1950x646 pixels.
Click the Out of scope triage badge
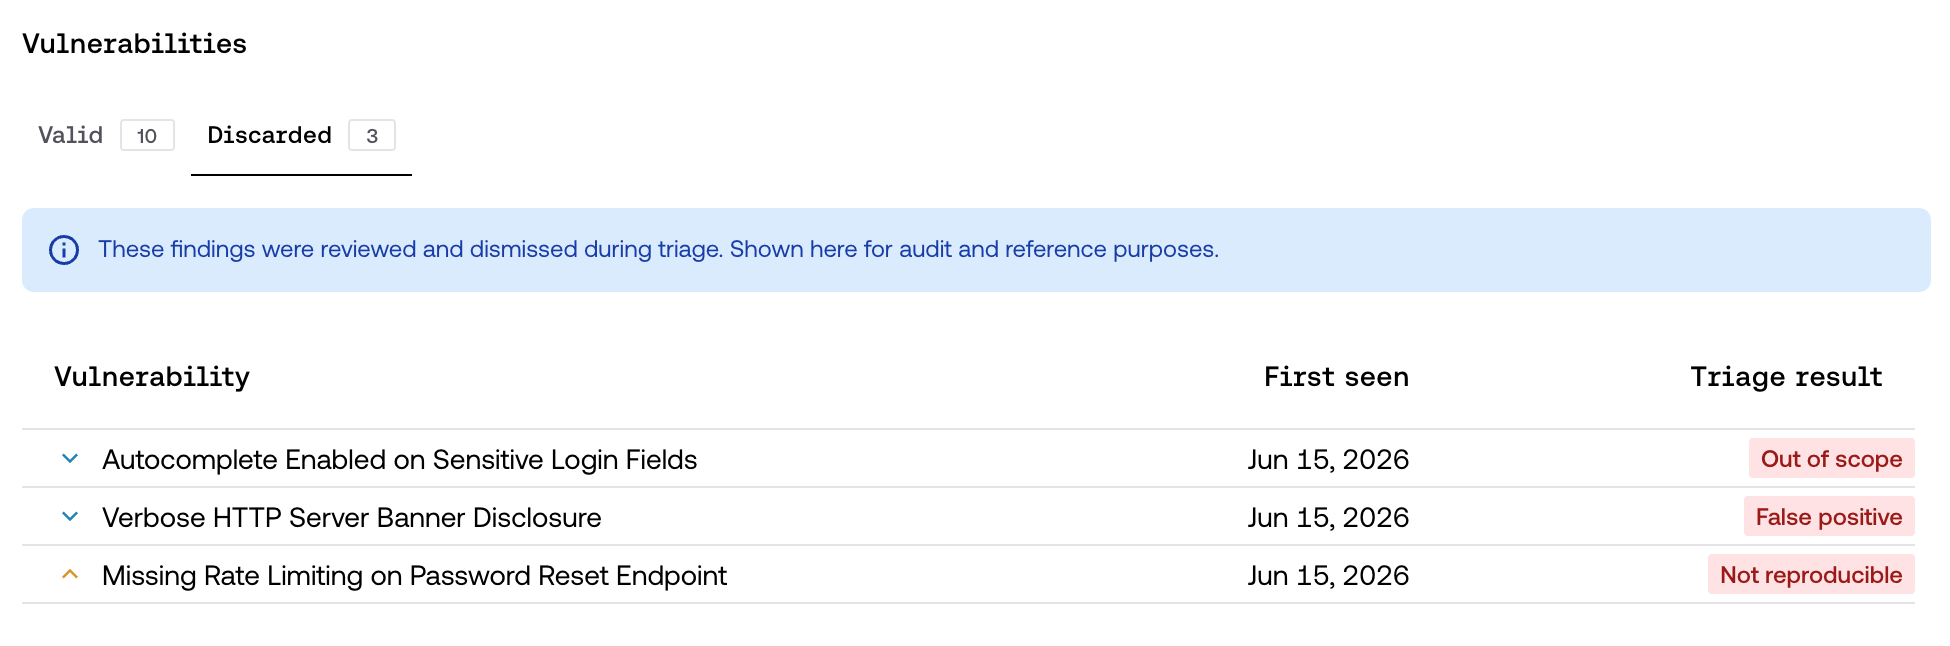[1831, 459]
